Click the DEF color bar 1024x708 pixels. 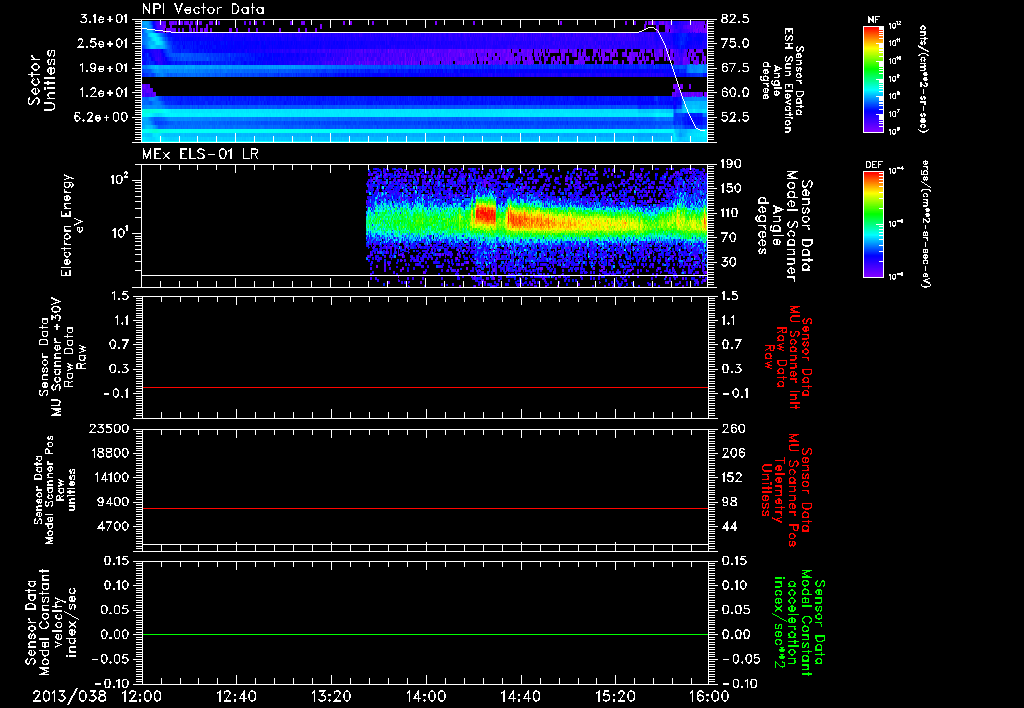point(874,224)
